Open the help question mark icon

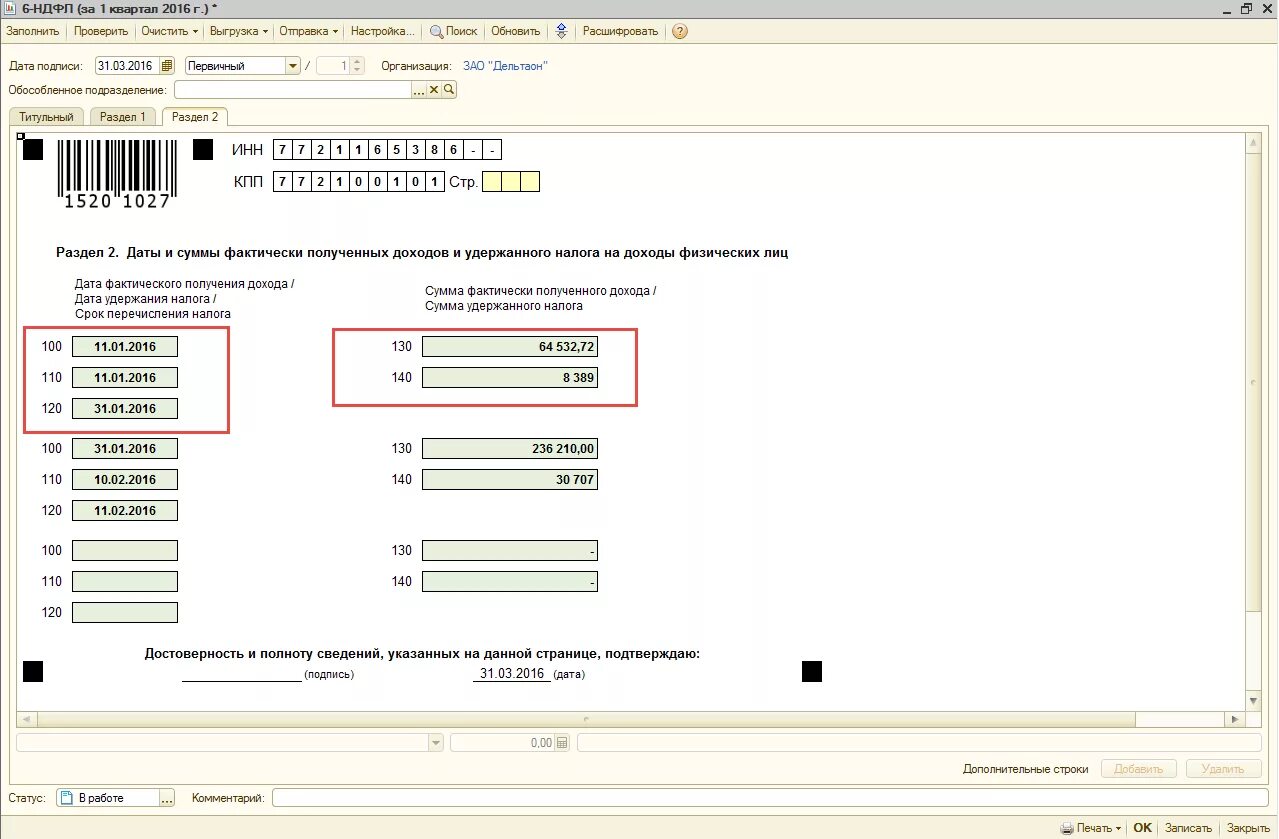click(x=680, y=31)
